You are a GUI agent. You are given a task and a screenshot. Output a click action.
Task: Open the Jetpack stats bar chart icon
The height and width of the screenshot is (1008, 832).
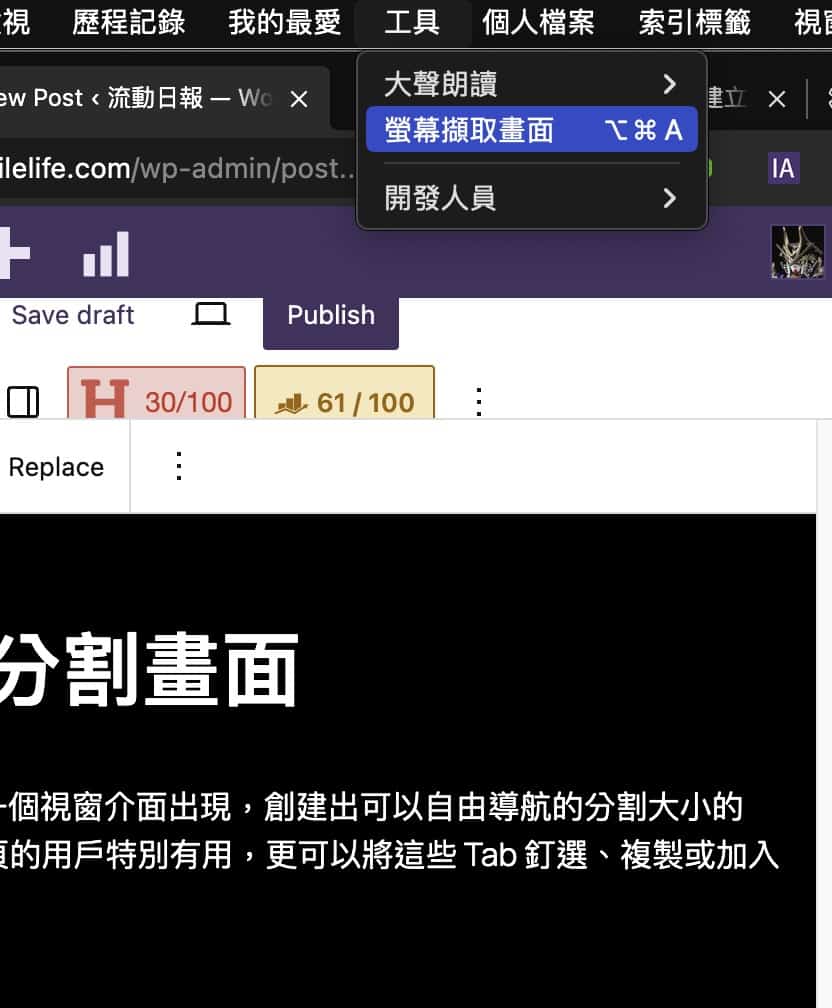tap(105, 253)
